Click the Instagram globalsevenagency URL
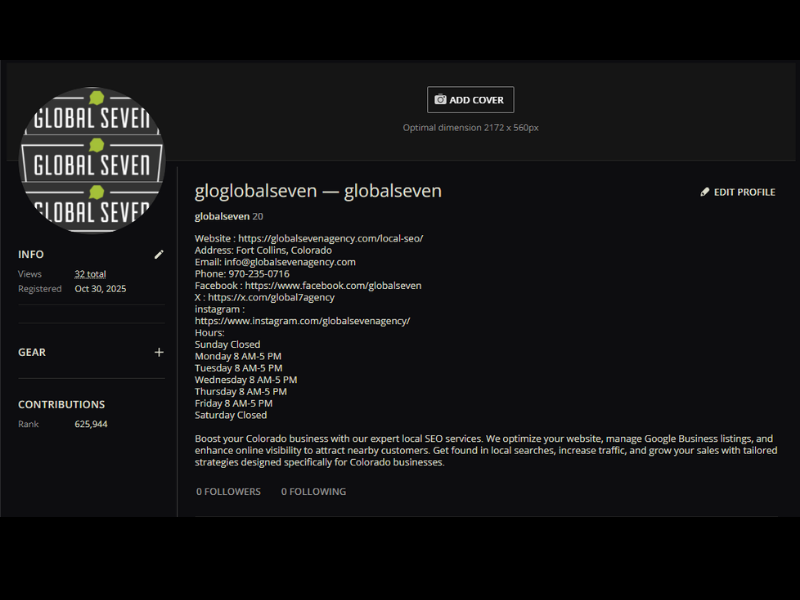The width and height of the screenshot is (800, 600). 303,321
